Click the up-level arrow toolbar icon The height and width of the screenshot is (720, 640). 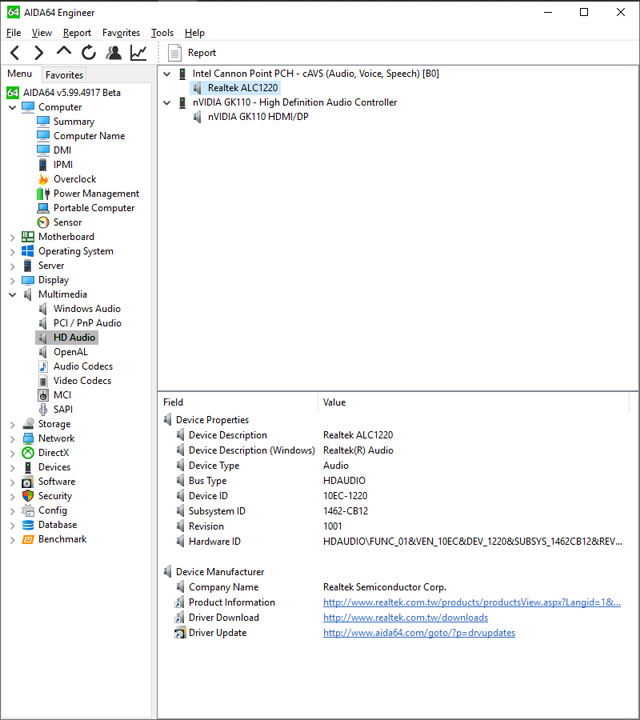click(x=64, y=51)
